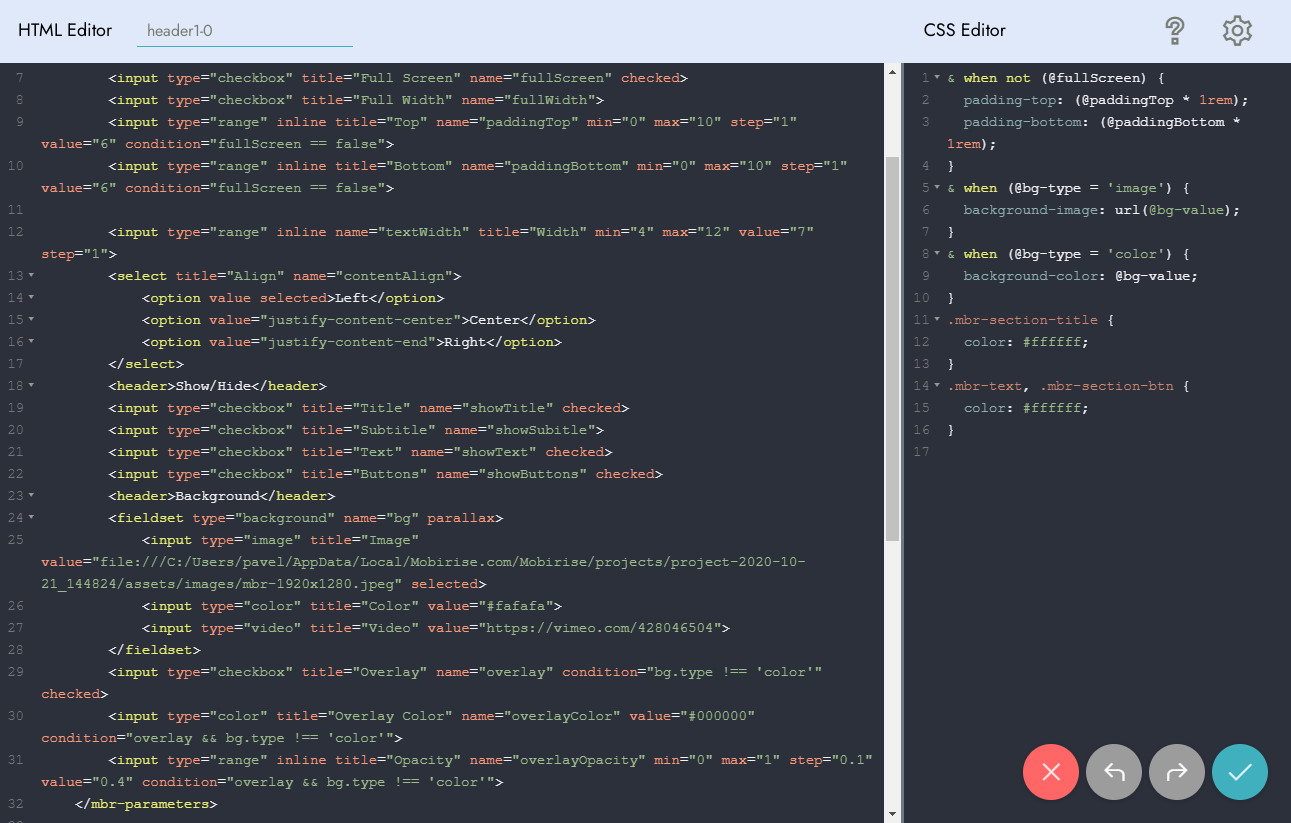The image size is (1291, 823).
Task: Click the HTML Editor heading
Action: (65, 30)
